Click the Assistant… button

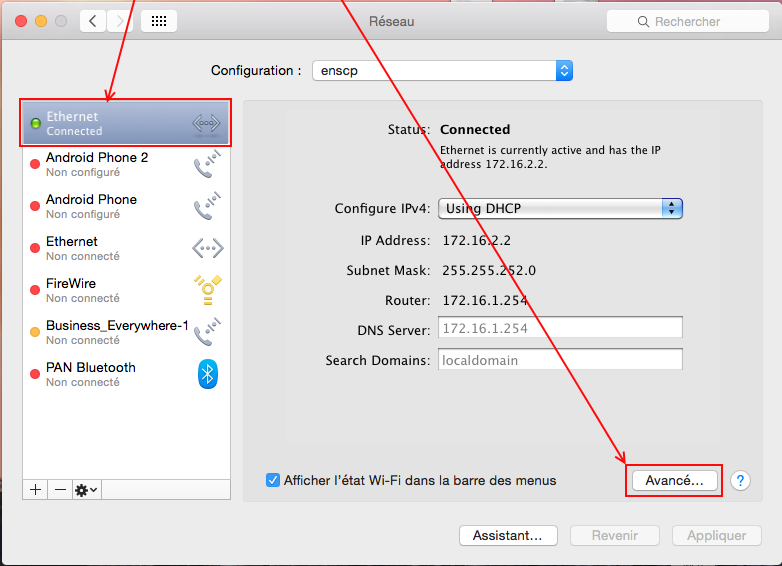point(508,536)
